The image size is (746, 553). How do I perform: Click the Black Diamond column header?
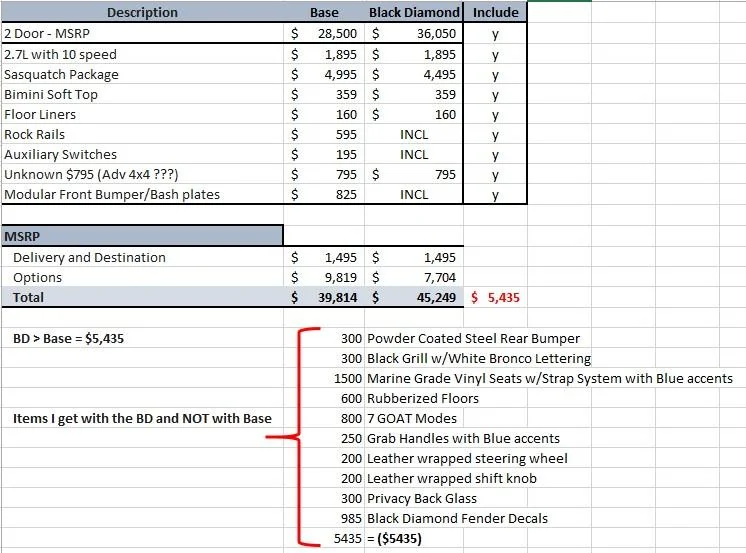(x=414, y=12)
